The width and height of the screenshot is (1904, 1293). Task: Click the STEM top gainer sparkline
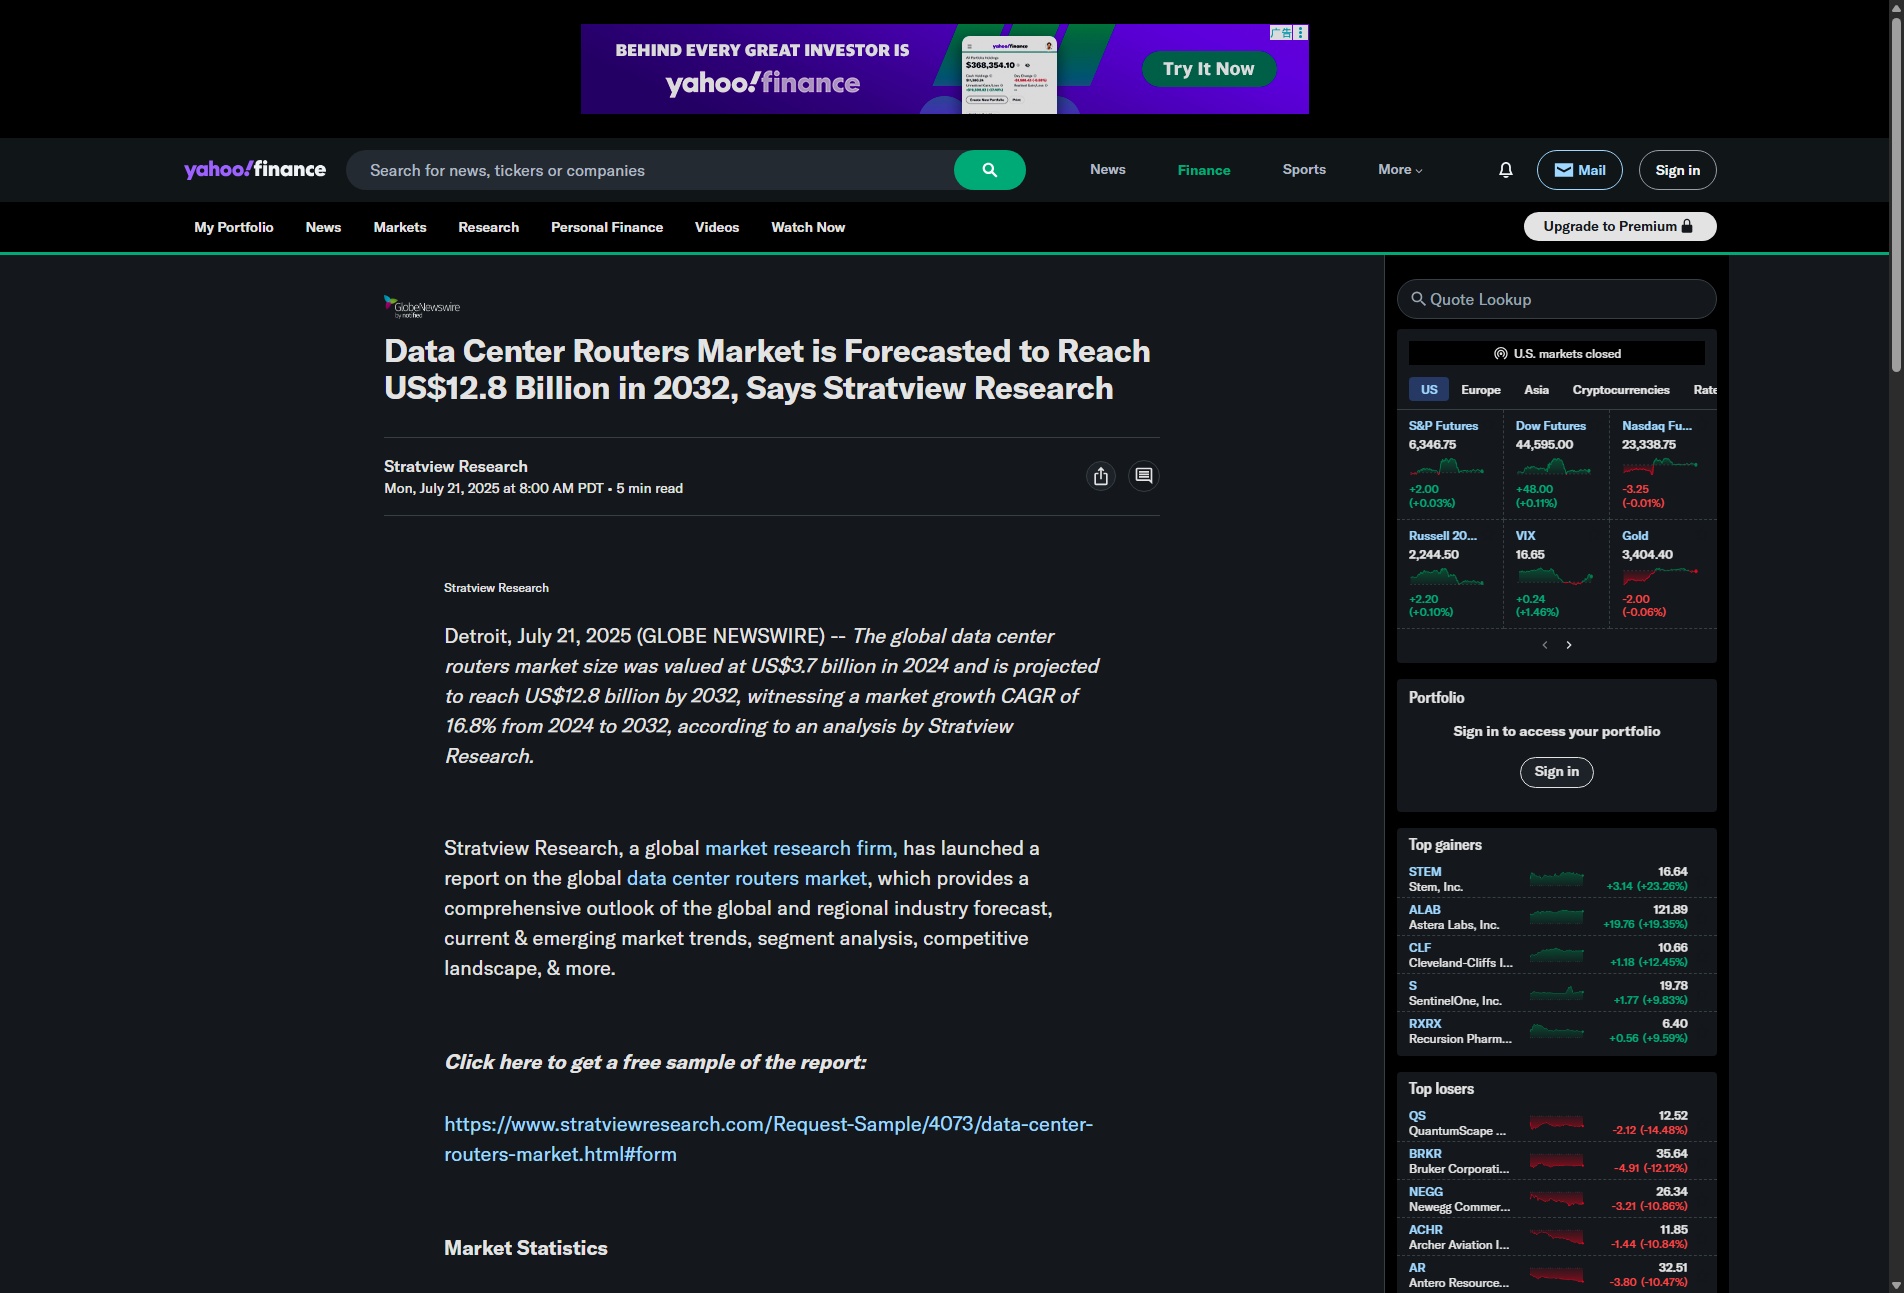pyautogui.click(x=1556, y=879)
